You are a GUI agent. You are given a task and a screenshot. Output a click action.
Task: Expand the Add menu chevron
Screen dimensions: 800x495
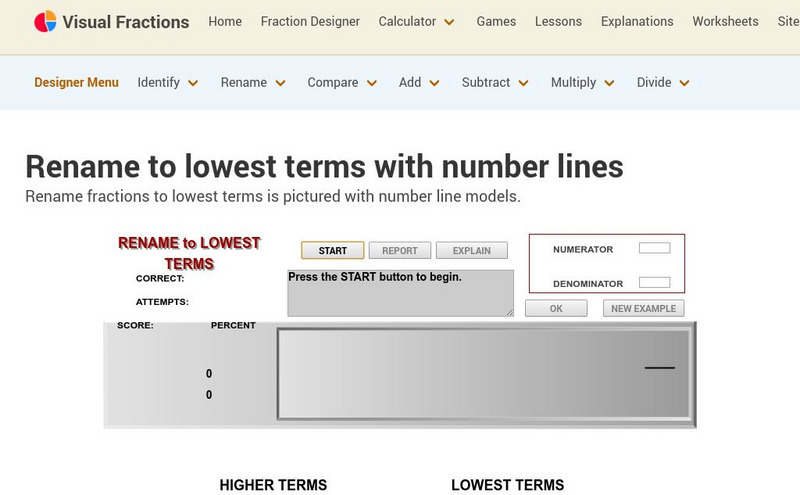point(419,83)
